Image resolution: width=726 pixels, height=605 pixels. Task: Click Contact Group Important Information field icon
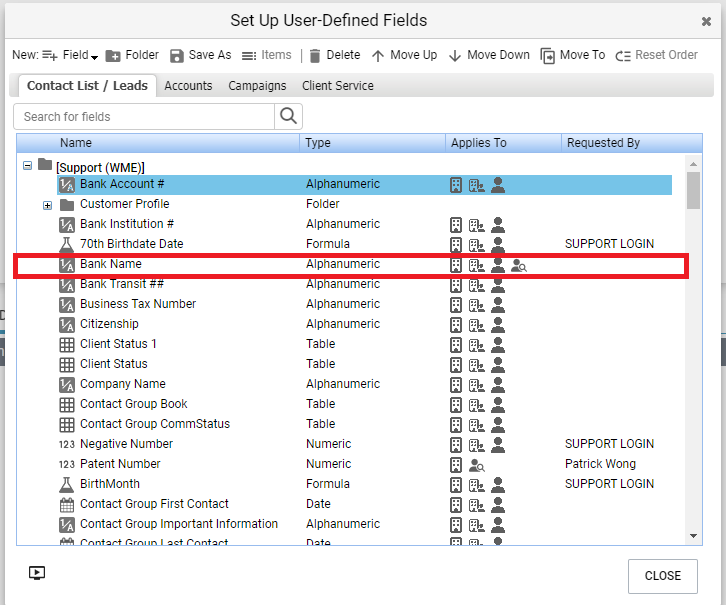[x=67, y=525]
